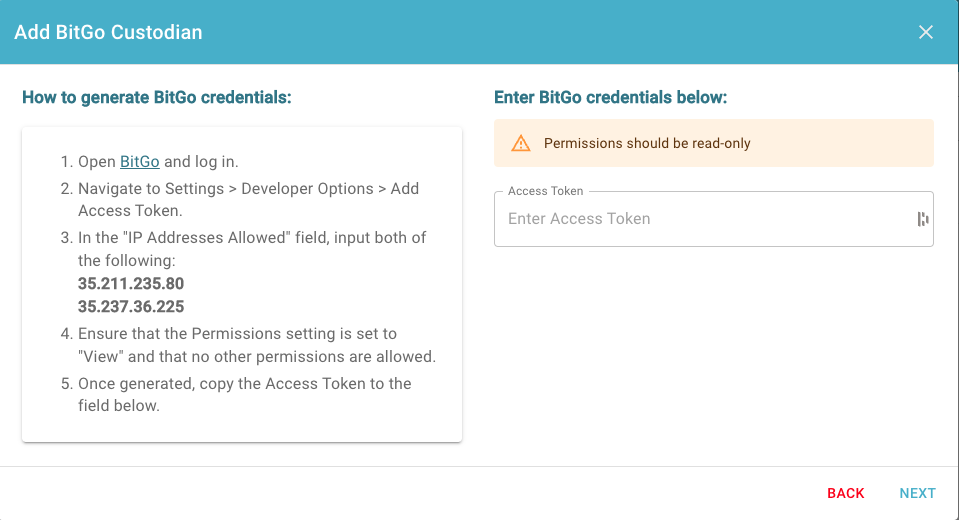The width and height of the screenshot is (959, 520).
Task: Click the password manager icon in Access Token field
Action: coord(923,219)
